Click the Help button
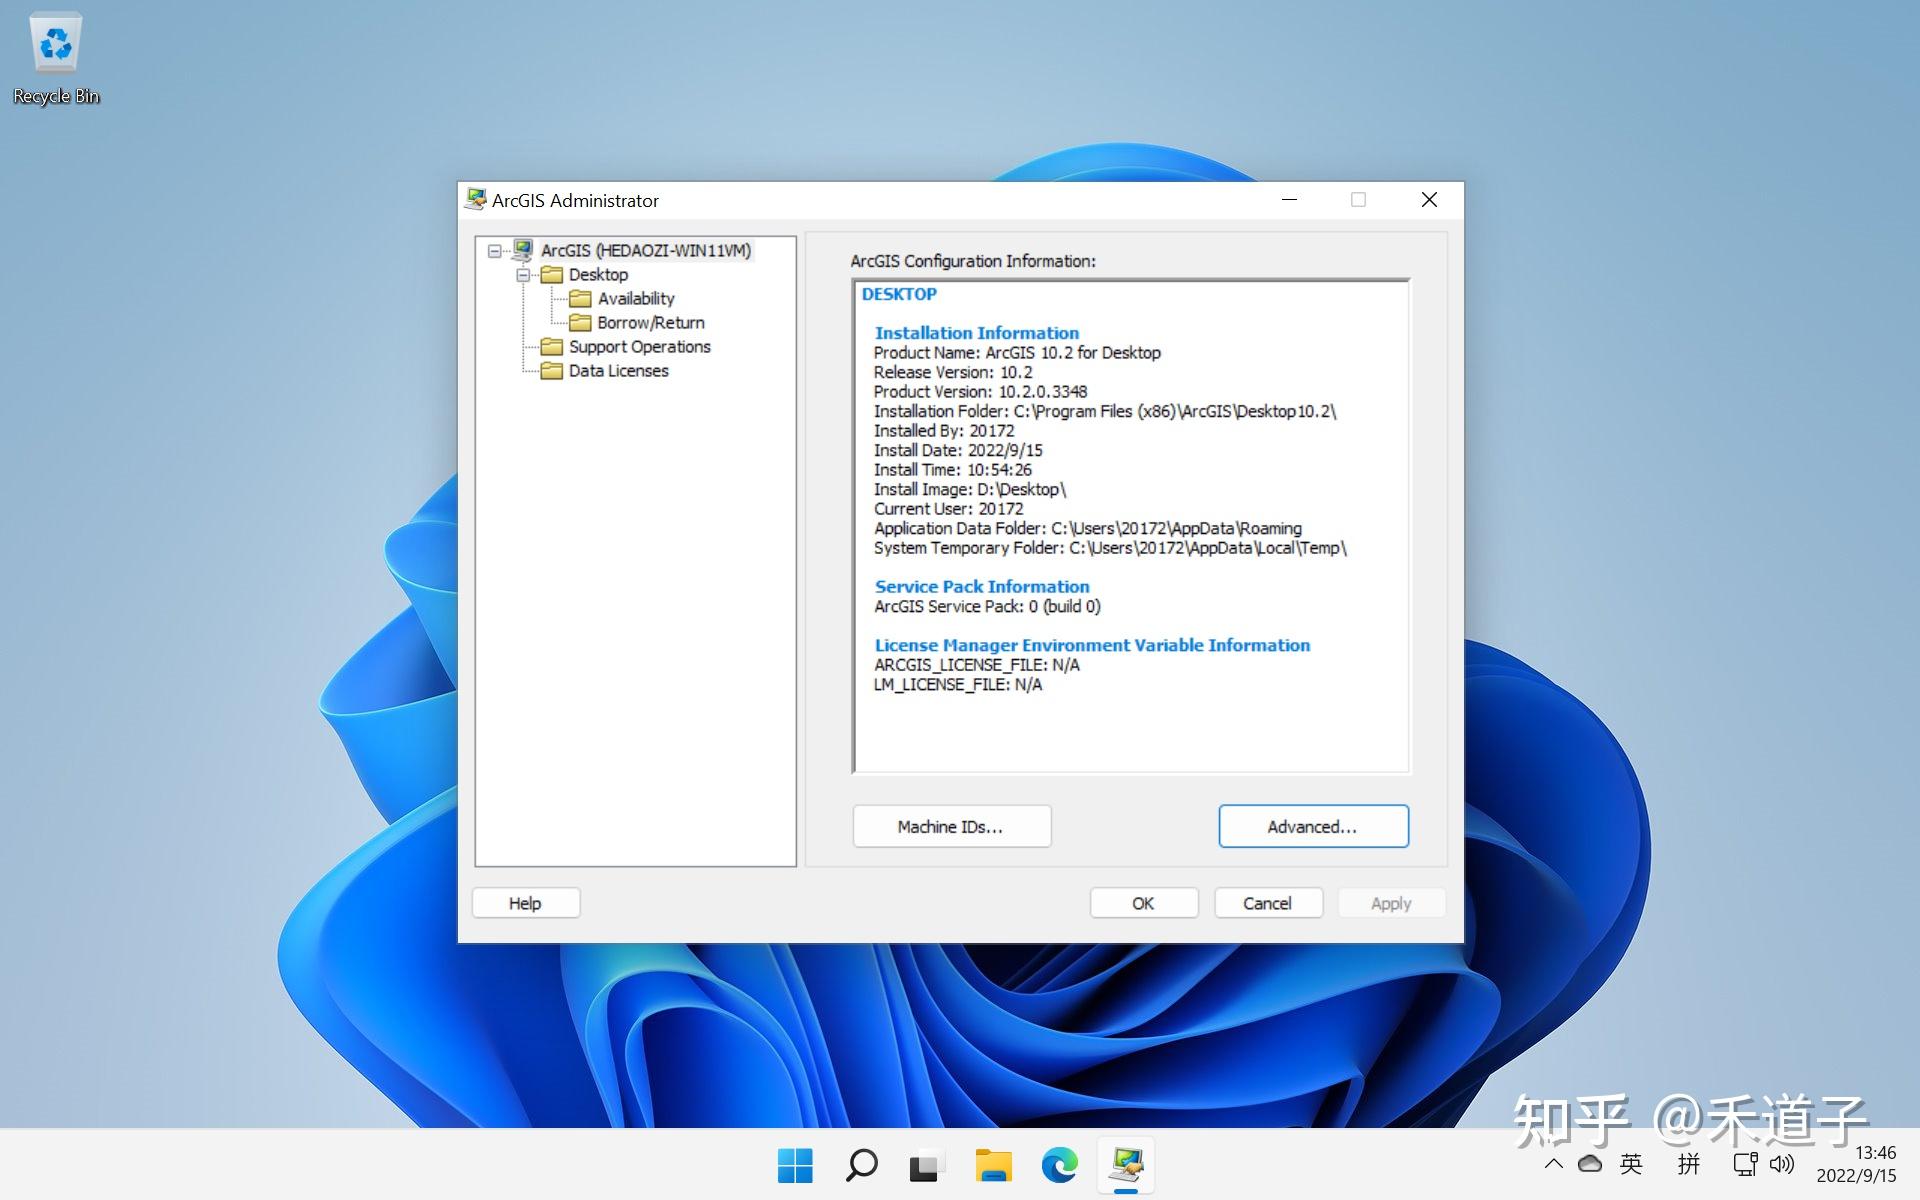Screen dimensions: 1920x1200 tap(526, 903)
